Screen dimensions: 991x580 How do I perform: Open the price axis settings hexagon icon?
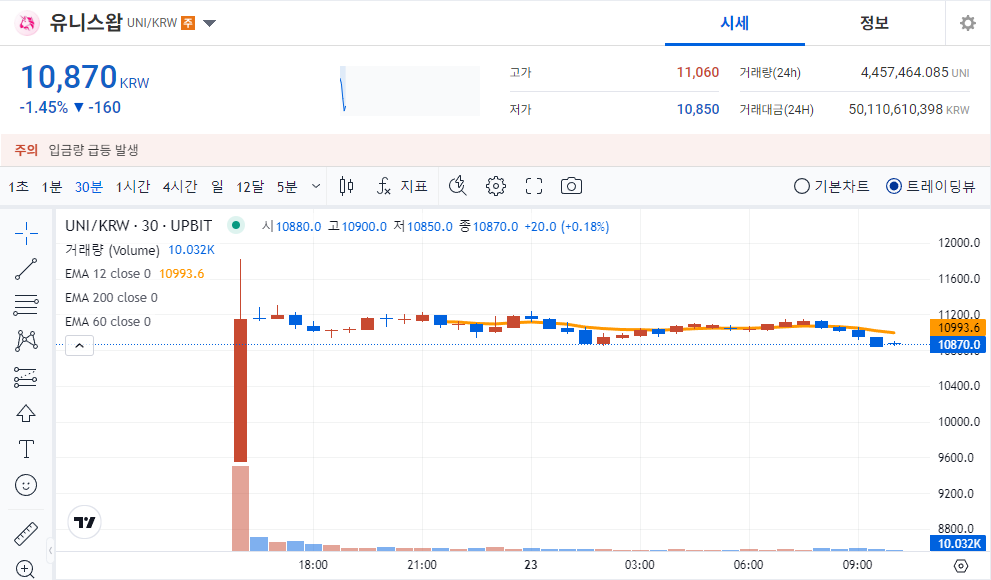point(961,565)
